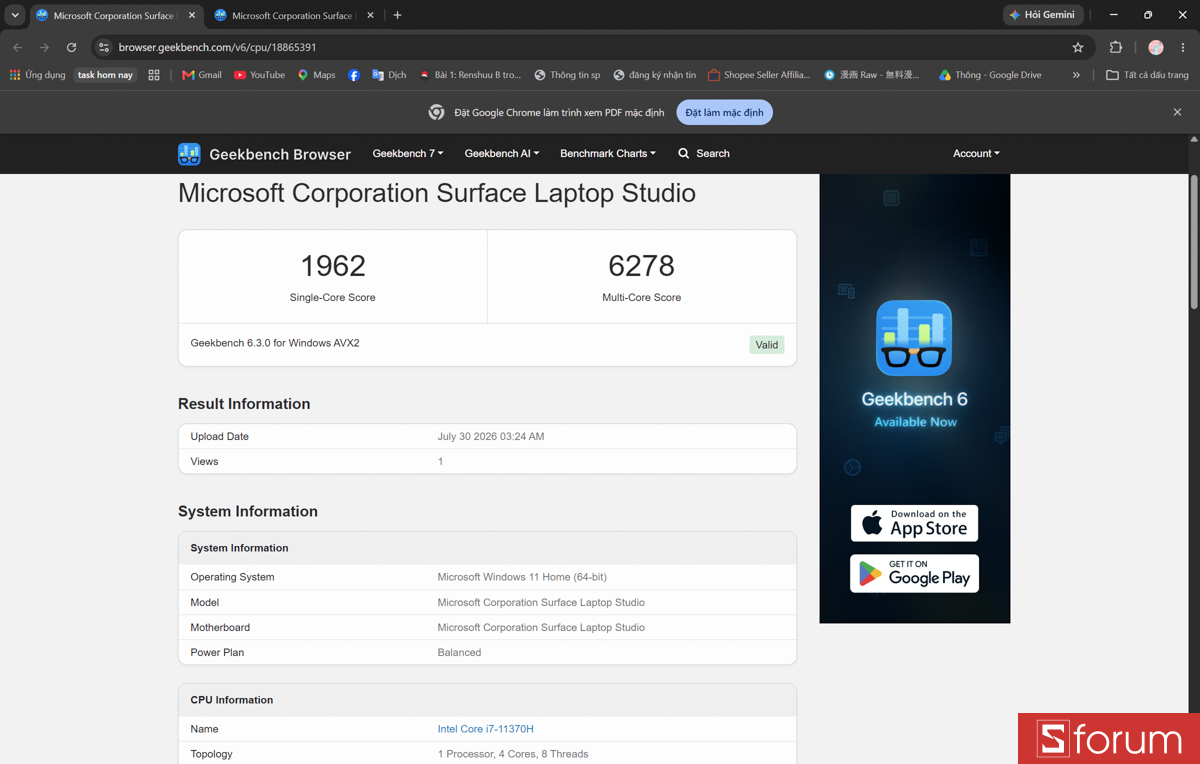Image resolution: width=1200 pixels, height=764 pixels.
Task: Open the Bài 1: Renshuu B bookmark
Action: point(470,75)
